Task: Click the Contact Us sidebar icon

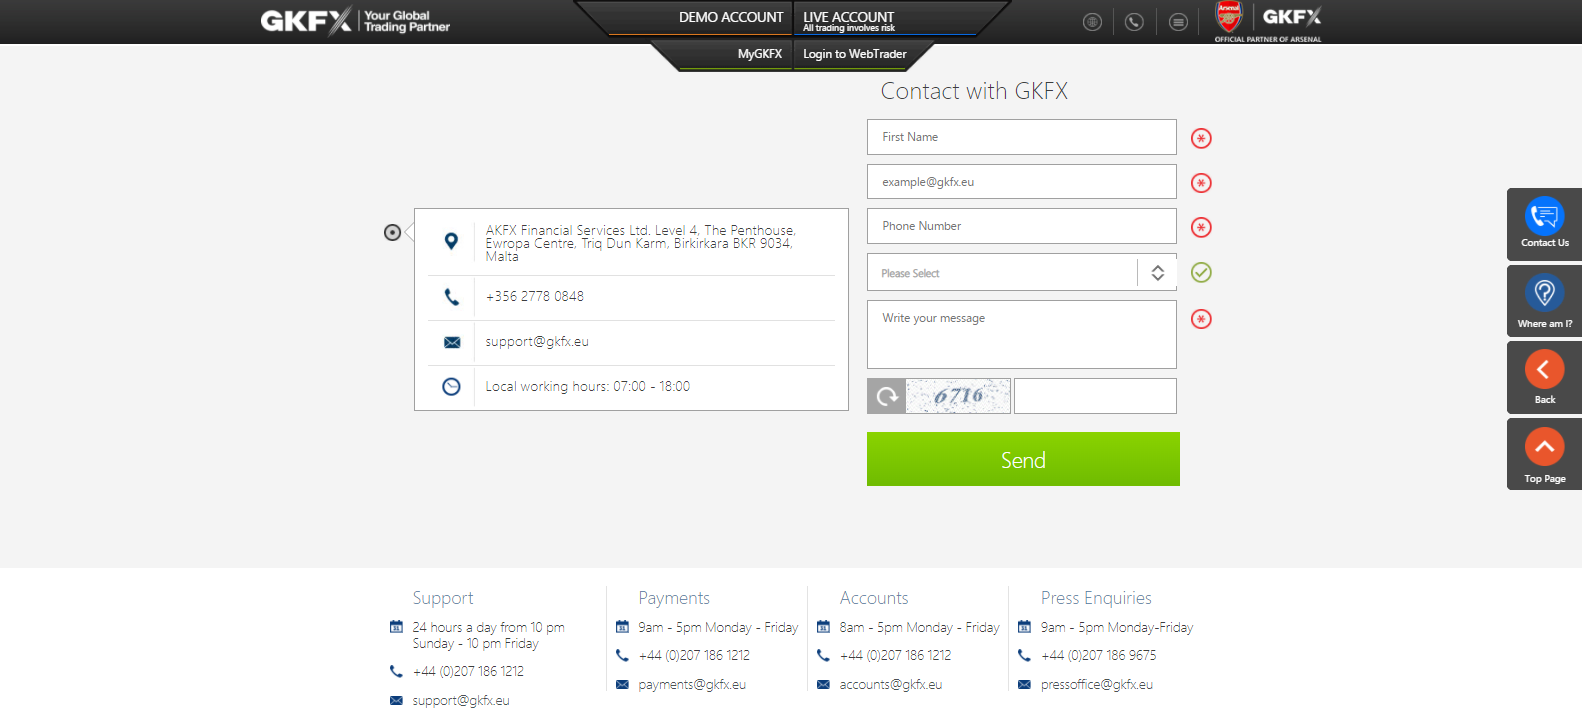Action: [1544, 216]
